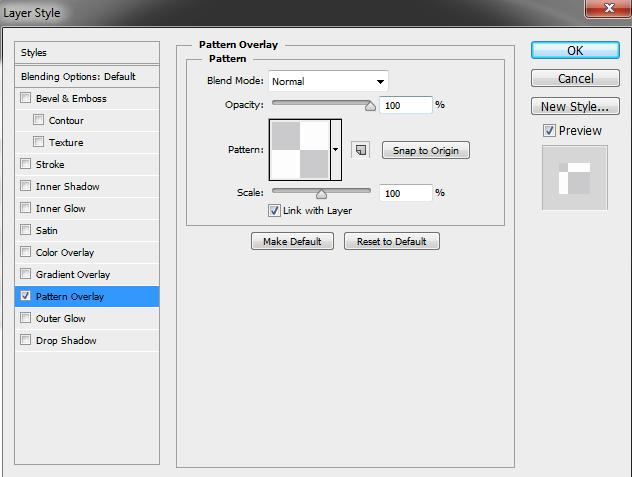This screenshot has height=477, width=632.
Task: Click the Scale slider handle
Action: click(x=321, y=194)
